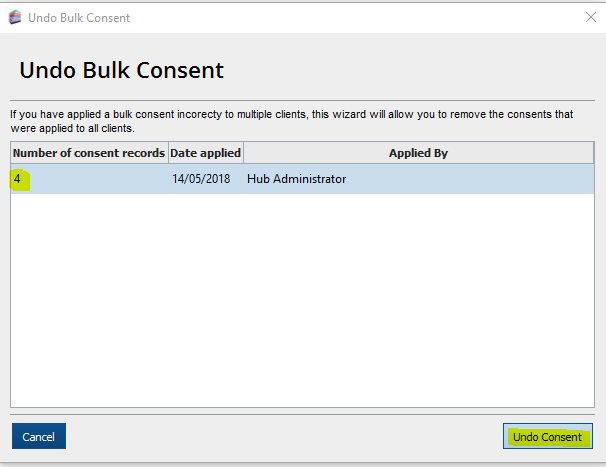
Task: Click the Undo Bulk Consent title bar text
Action: tap(79, 18)
